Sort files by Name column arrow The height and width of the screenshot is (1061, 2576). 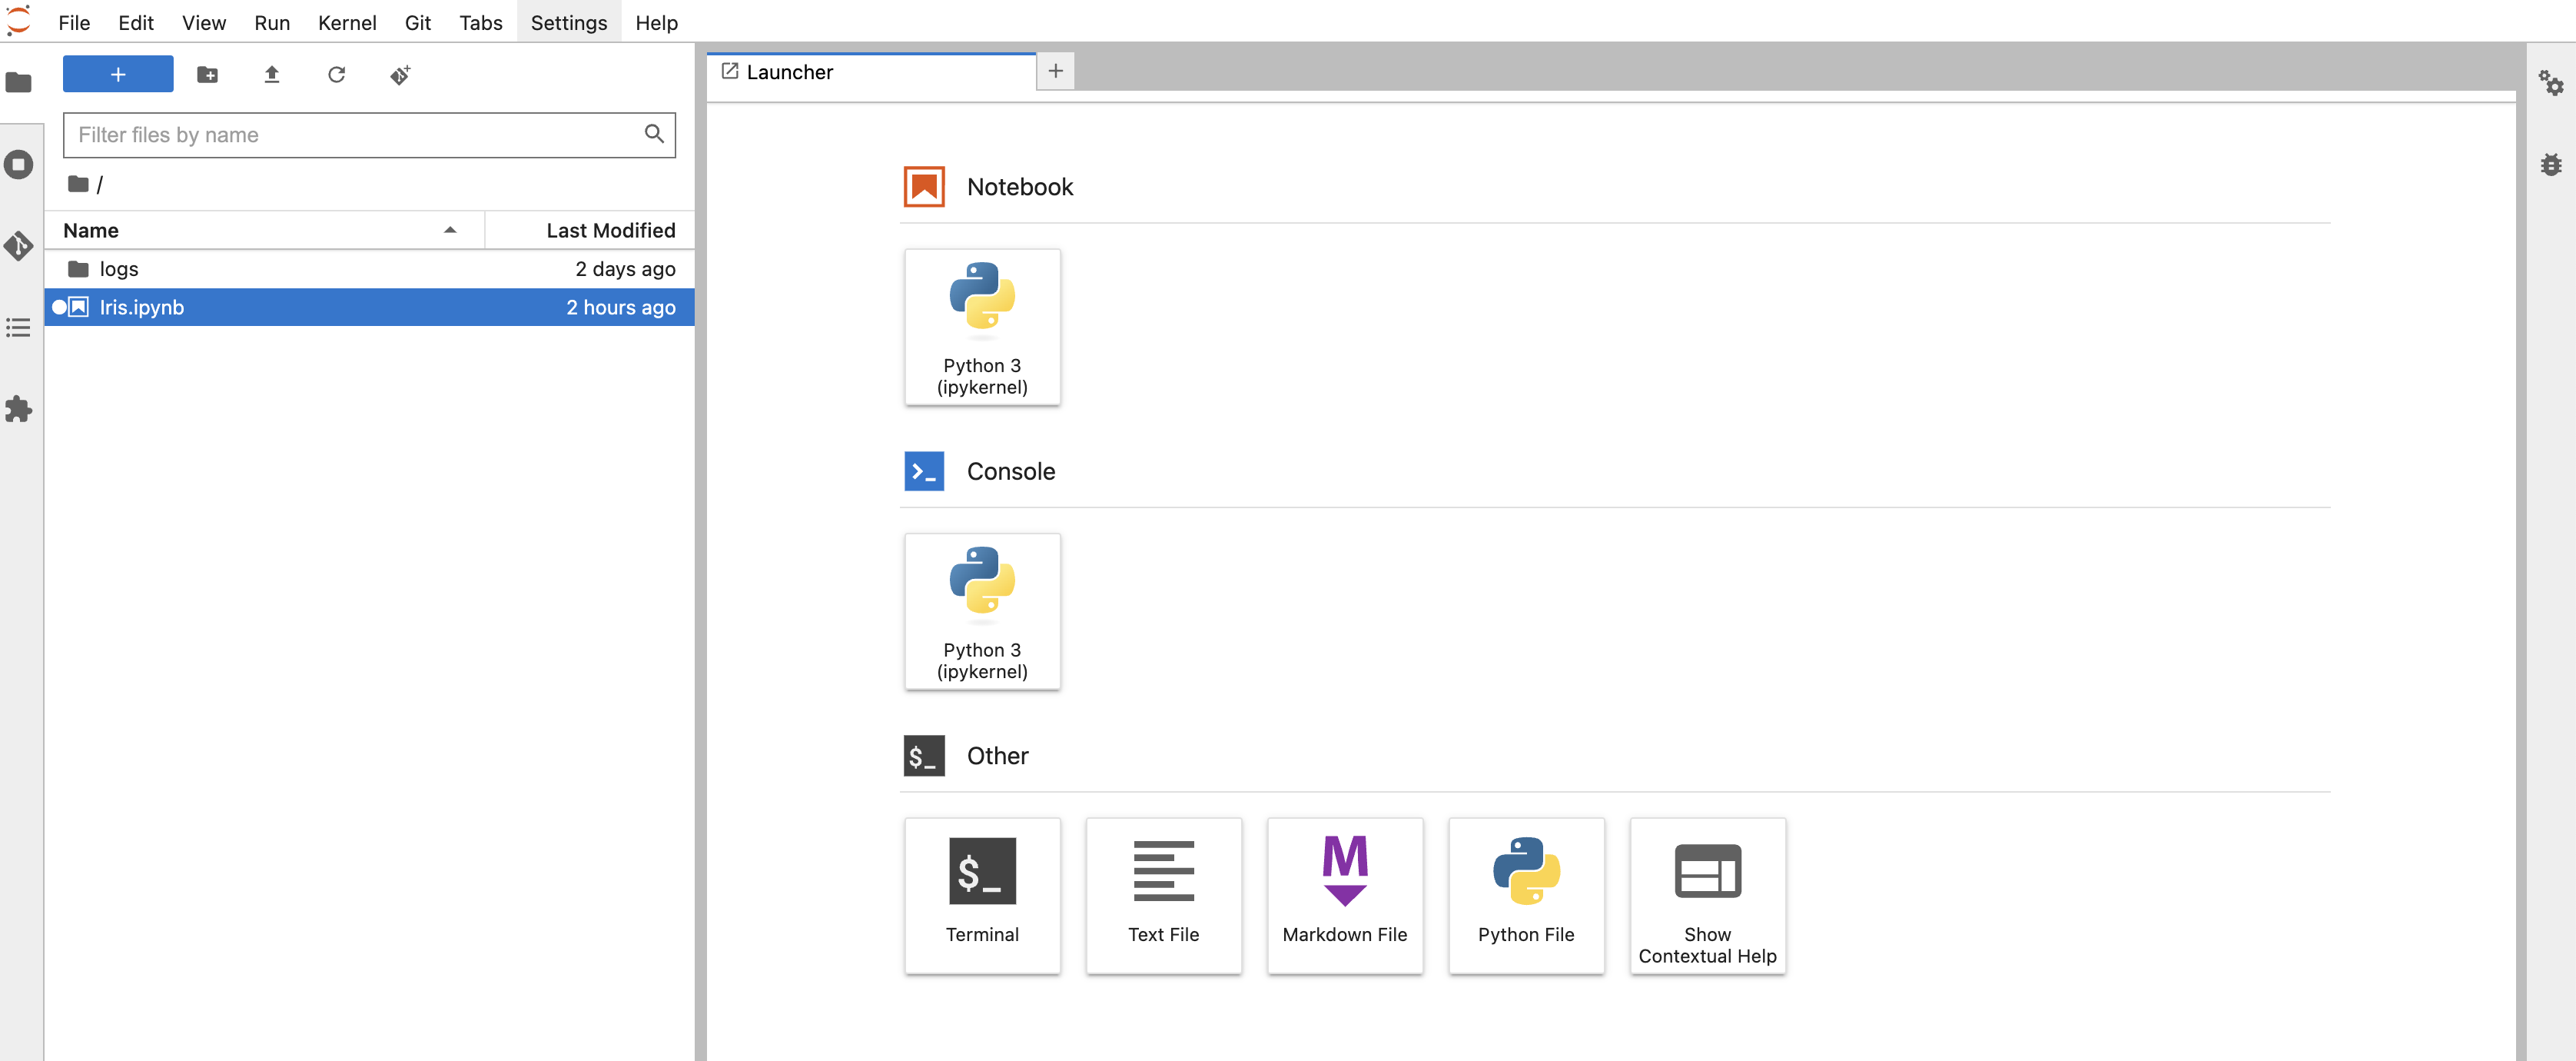pos(450,230)
